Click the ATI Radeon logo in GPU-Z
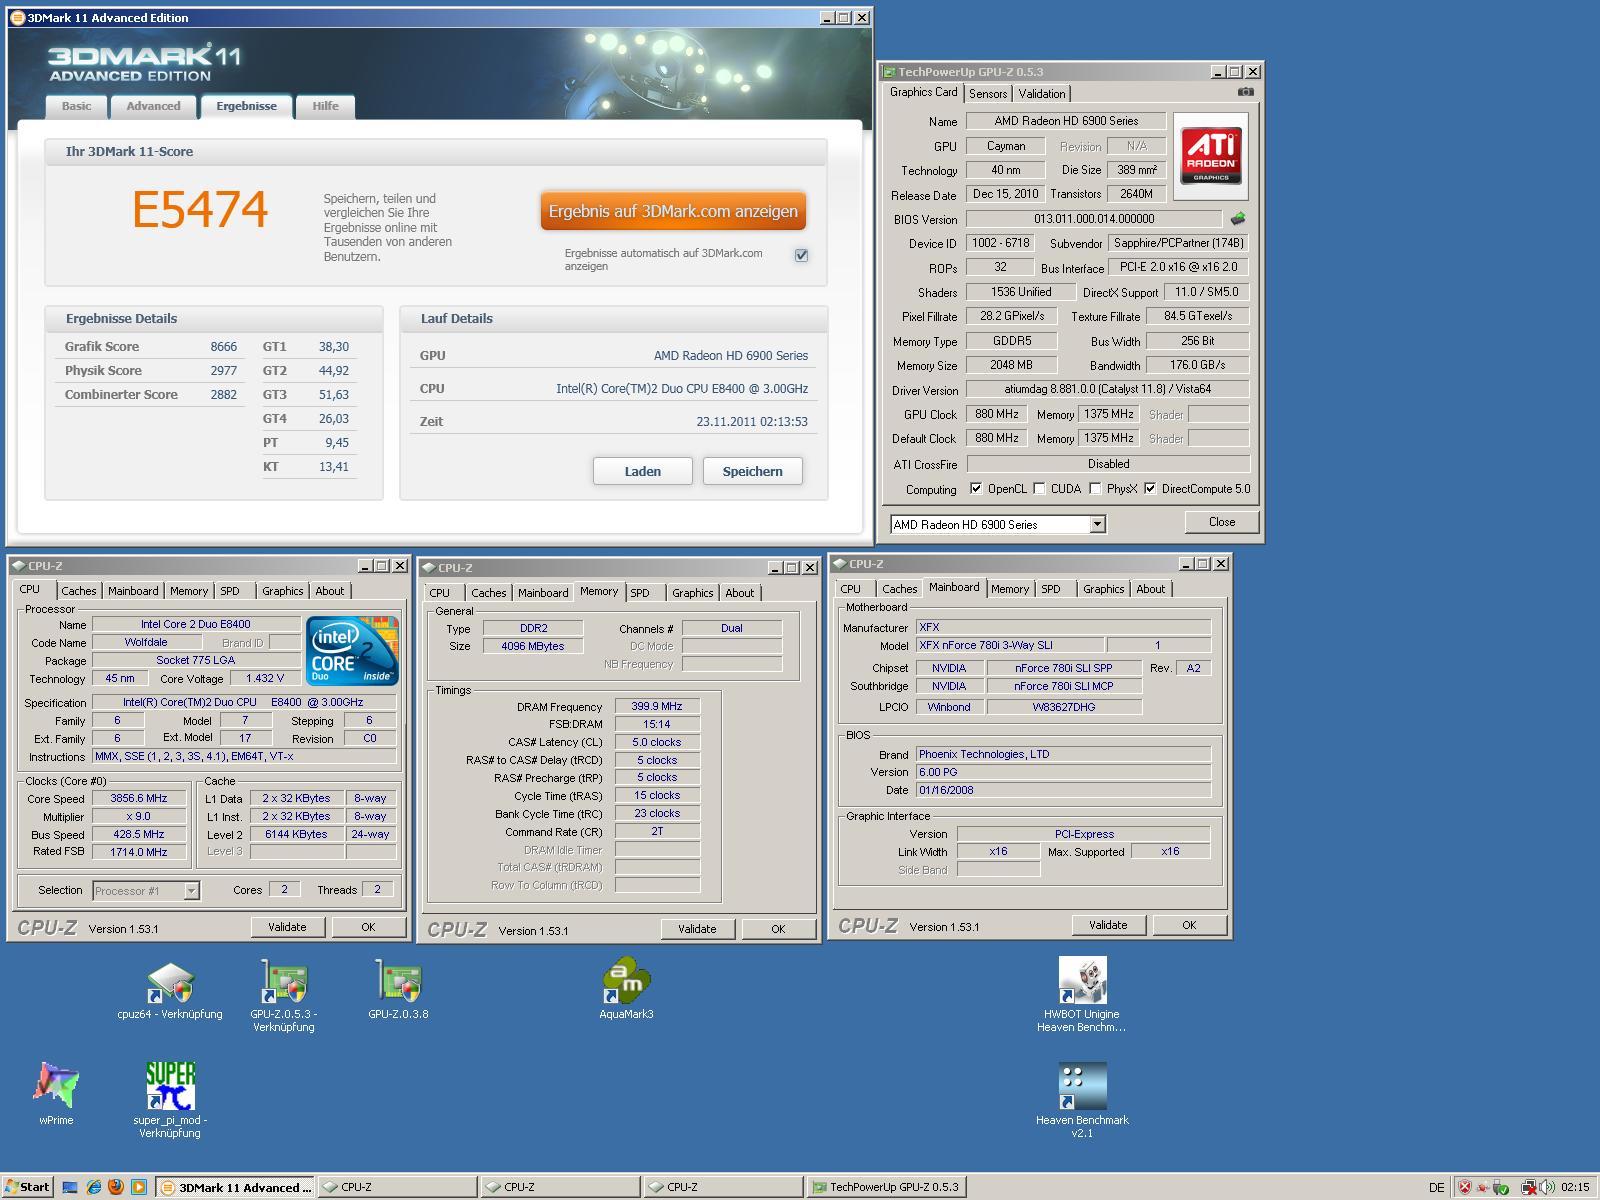 (x=1212, y=154)
